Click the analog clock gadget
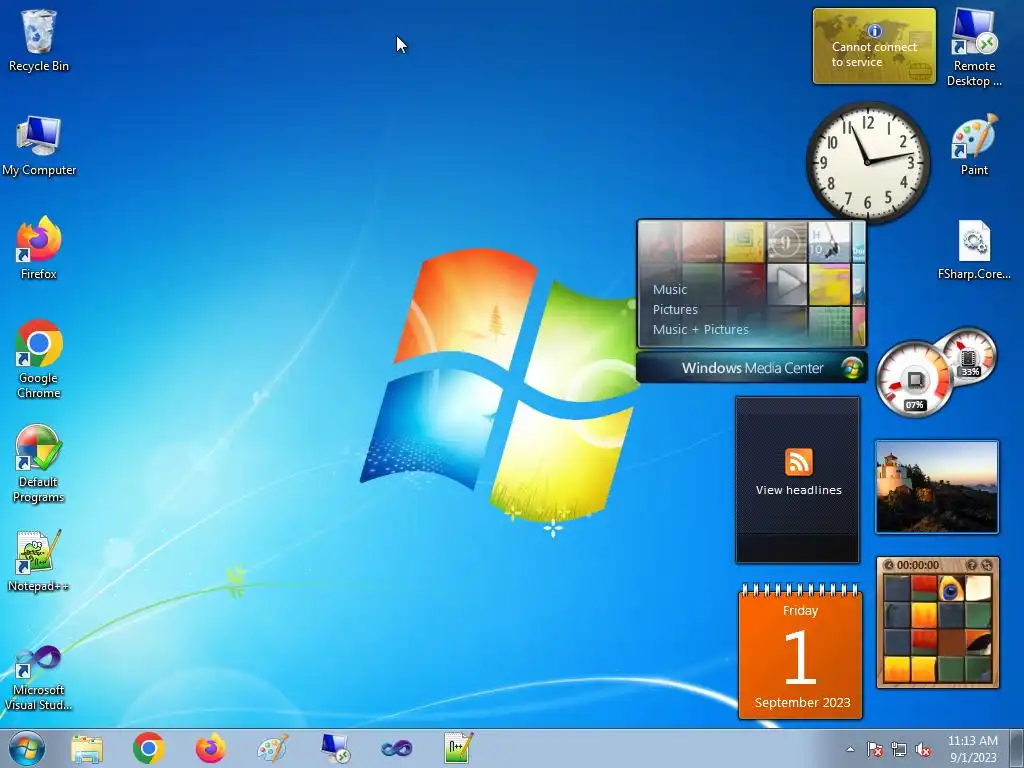 pos(867,161)
